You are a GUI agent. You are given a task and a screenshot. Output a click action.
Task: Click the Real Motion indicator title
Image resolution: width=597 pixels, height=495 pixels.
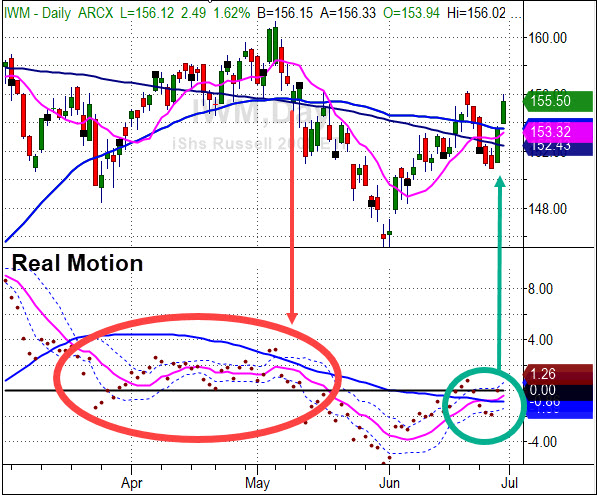tap(77, 263)
